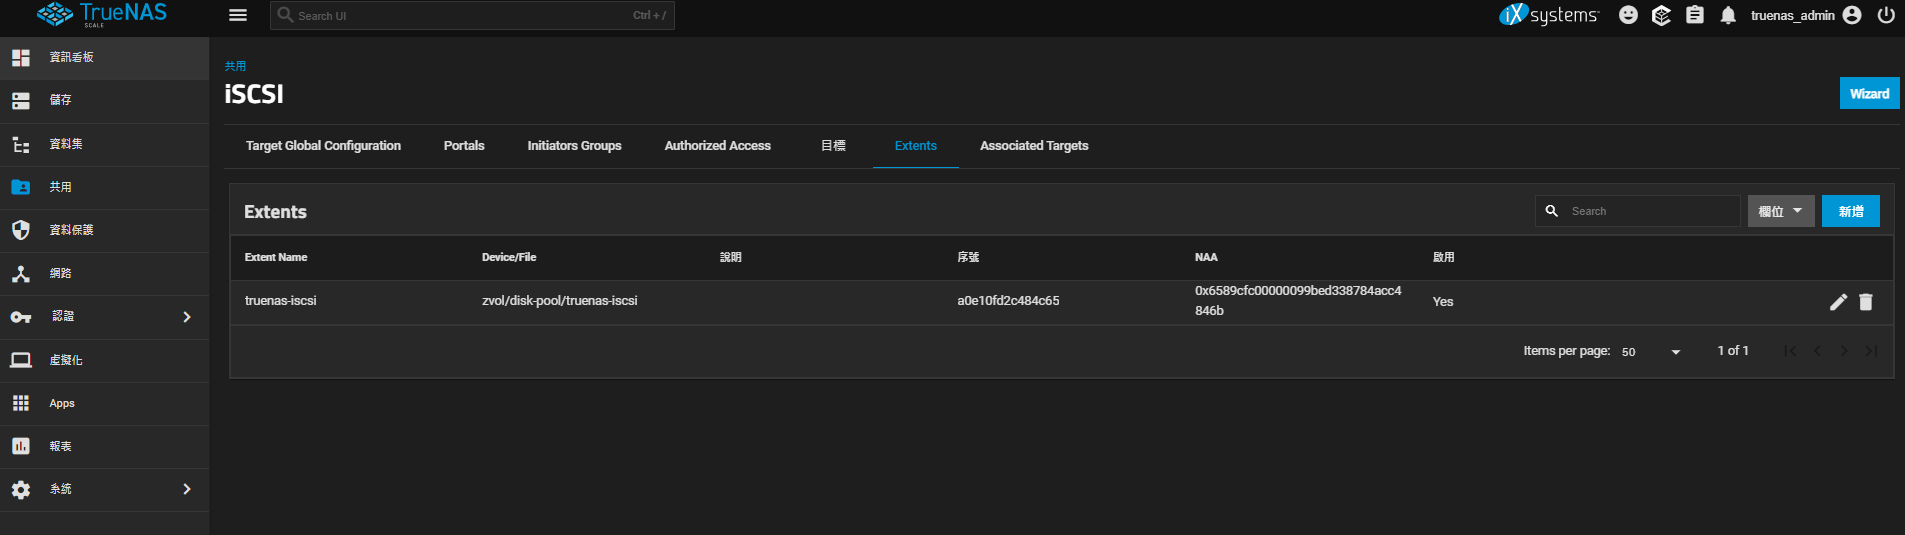
Task: Click the Extents table Search field
Action: click(1650, 211)
